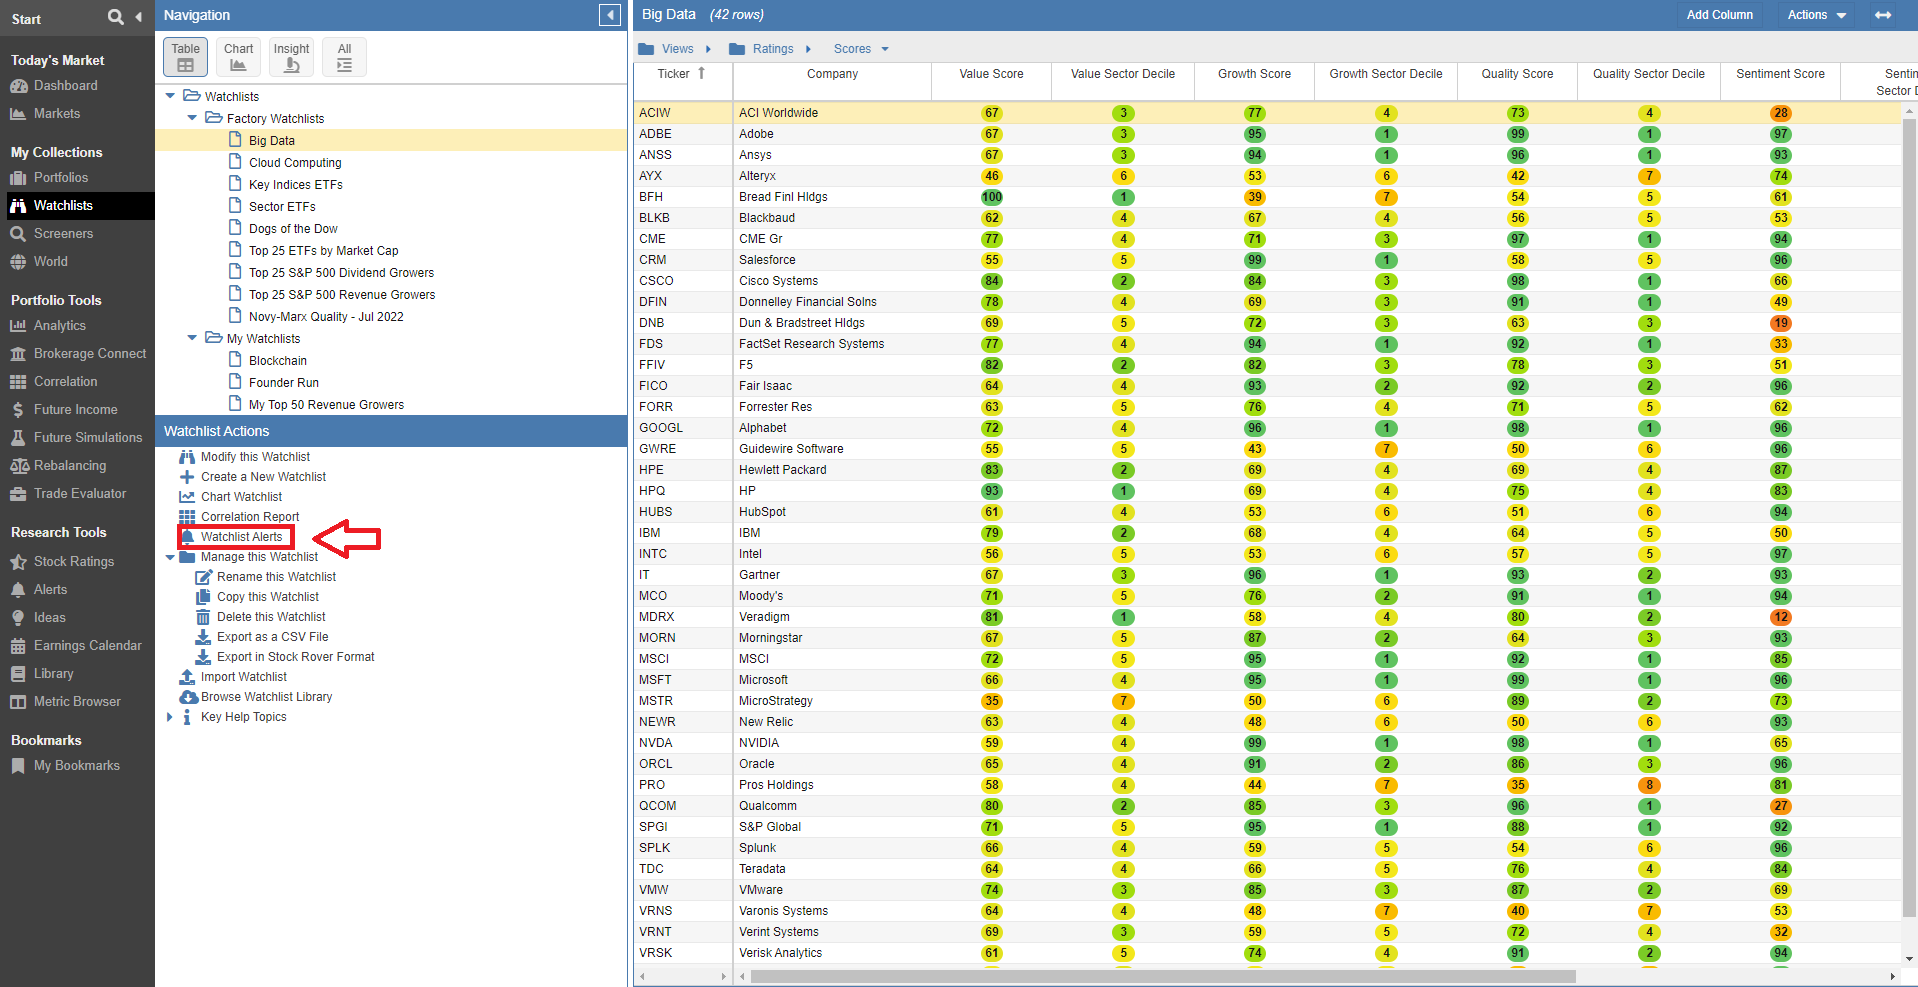Click Browse Watchlist Library
Viewport: 1918px width, 987px height.
tap(266, 697)
